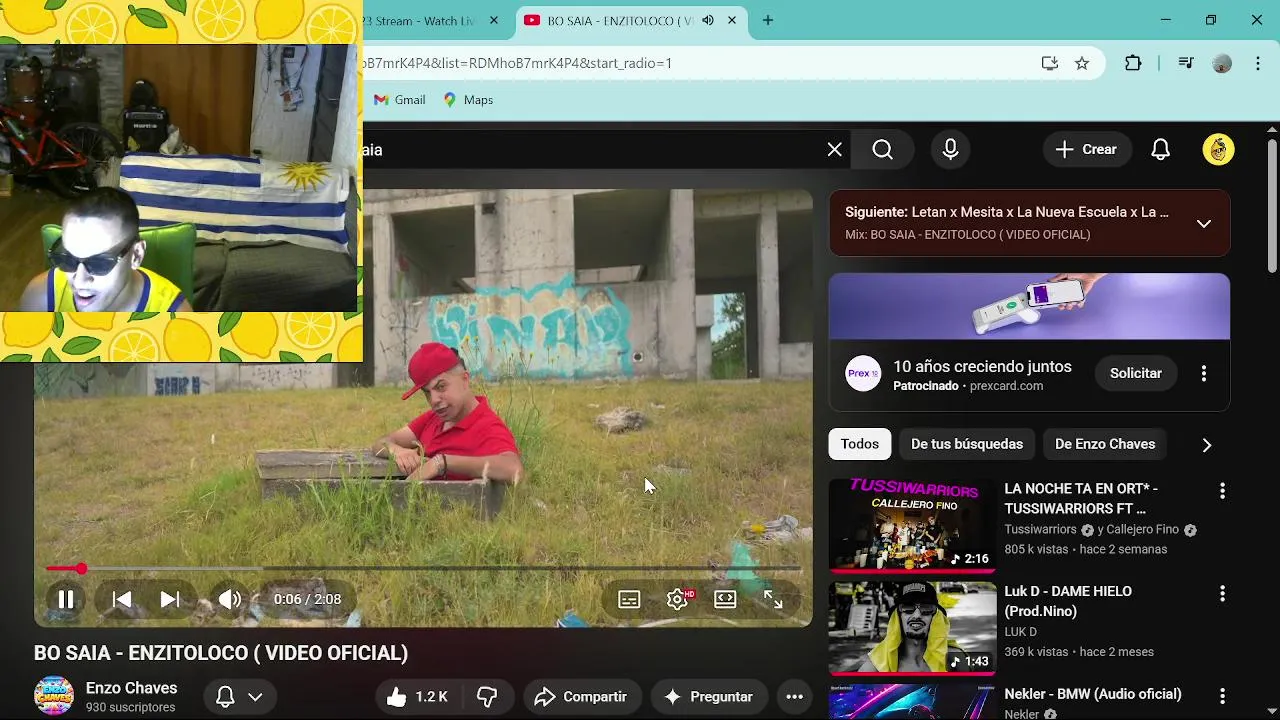Click the YouTube search magnifier button
Image resolution: width=1280 pixels, height=720 pixels.
tap(883, 150)
